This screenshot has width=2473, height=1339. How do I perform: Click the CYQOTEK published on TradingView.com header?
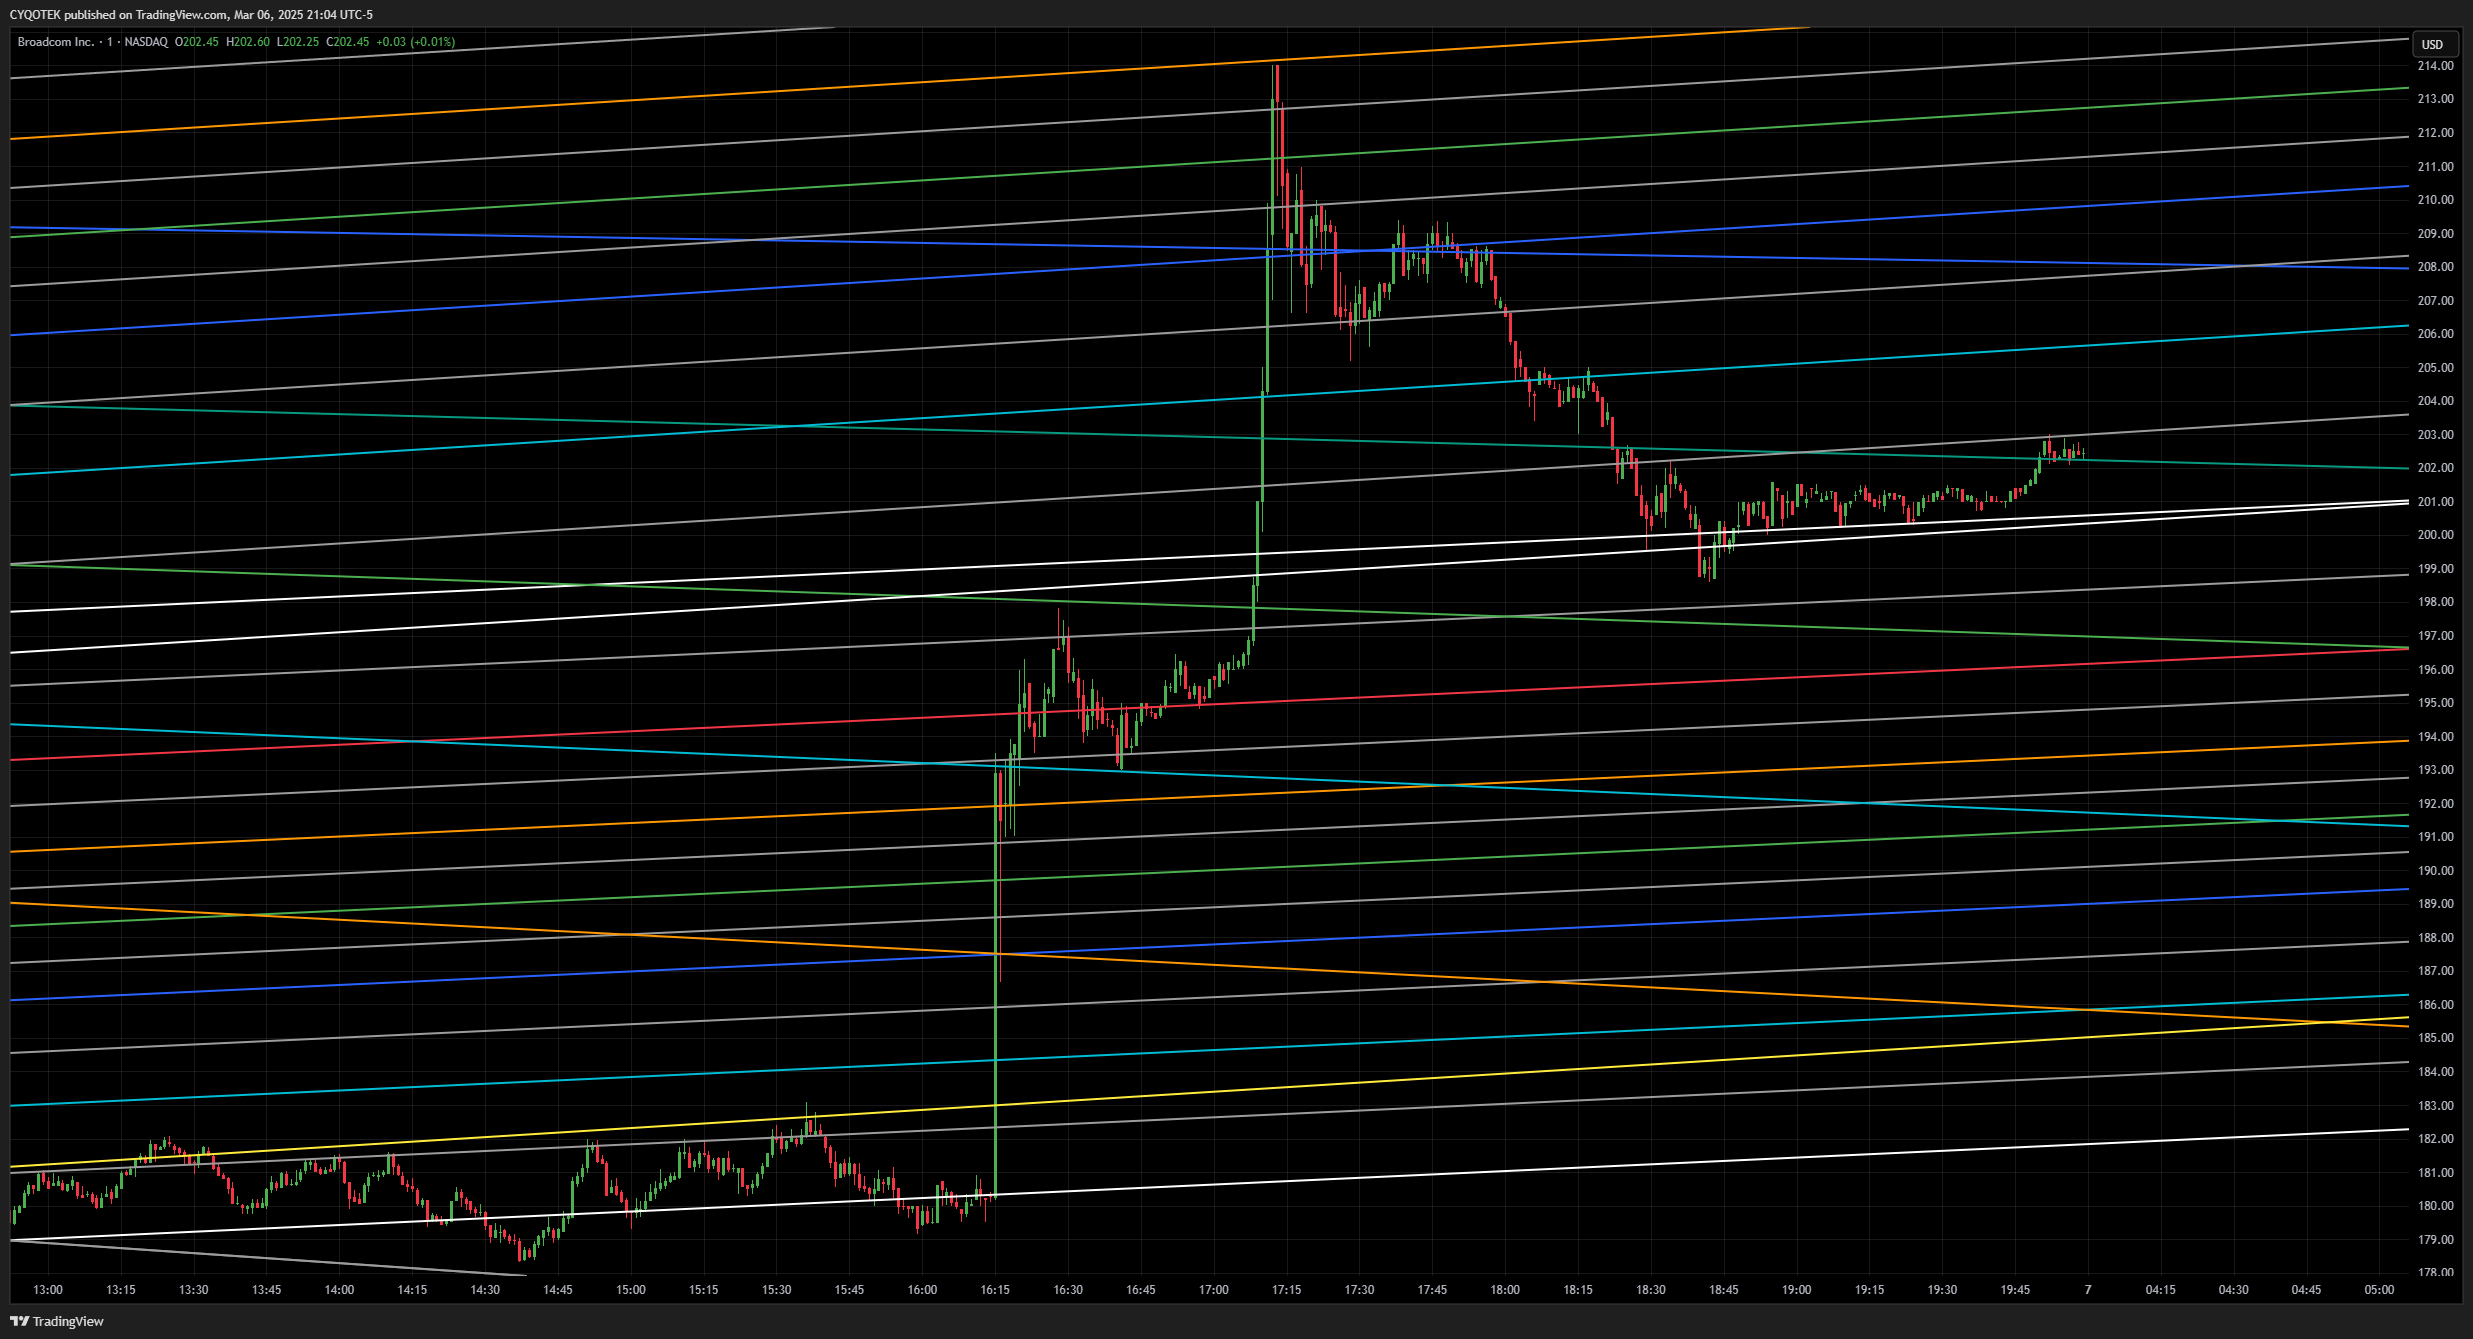(191, 14)
